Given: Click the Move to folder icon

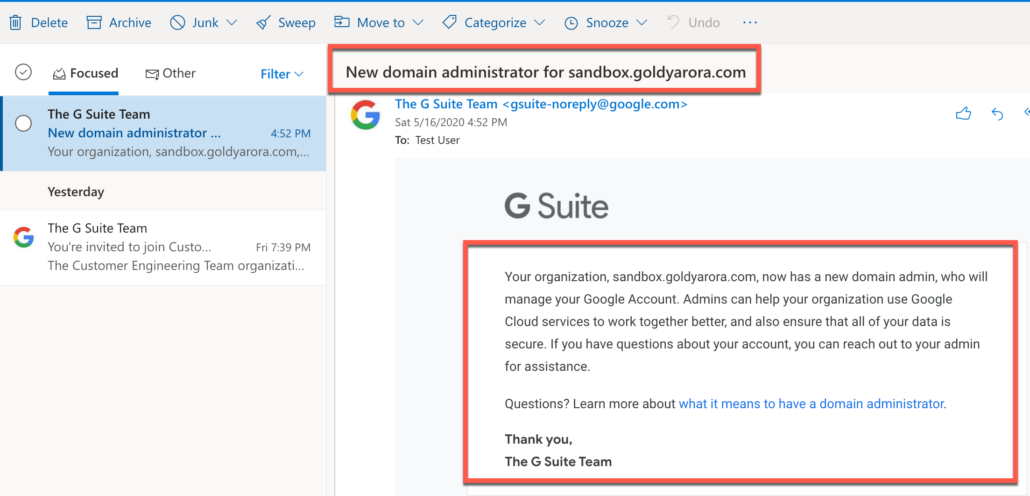Looking at the screenshot, I should click(x=342, y=22).
